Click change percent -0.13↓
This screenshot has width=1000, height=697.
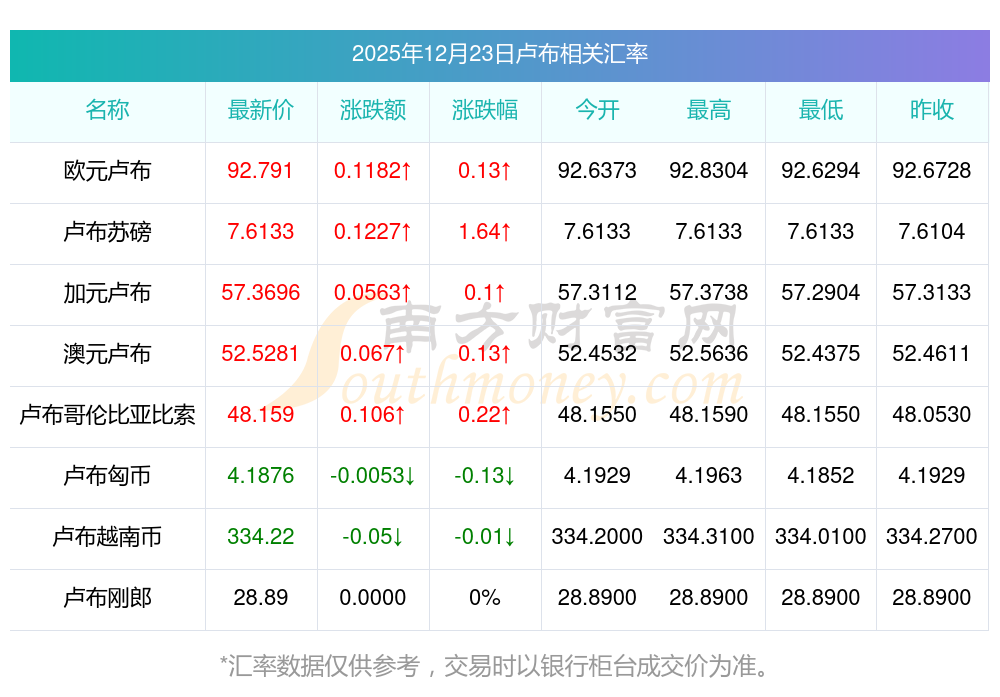(485, 476)
